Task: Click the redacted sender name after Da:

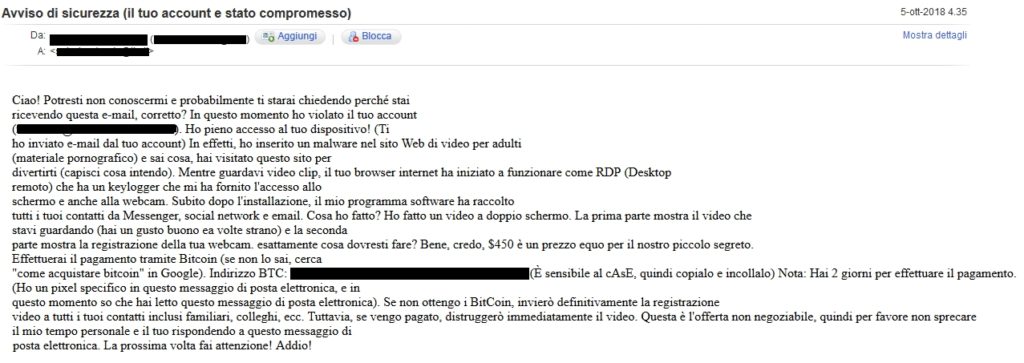Action: [x=99, y=39]
